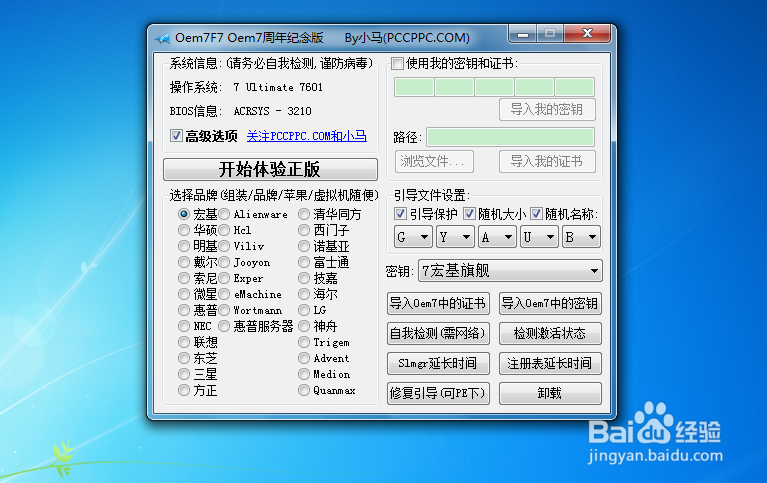Click the 导入Oem7中的密钥 button

pyautogui.click(x=550, y=303)
